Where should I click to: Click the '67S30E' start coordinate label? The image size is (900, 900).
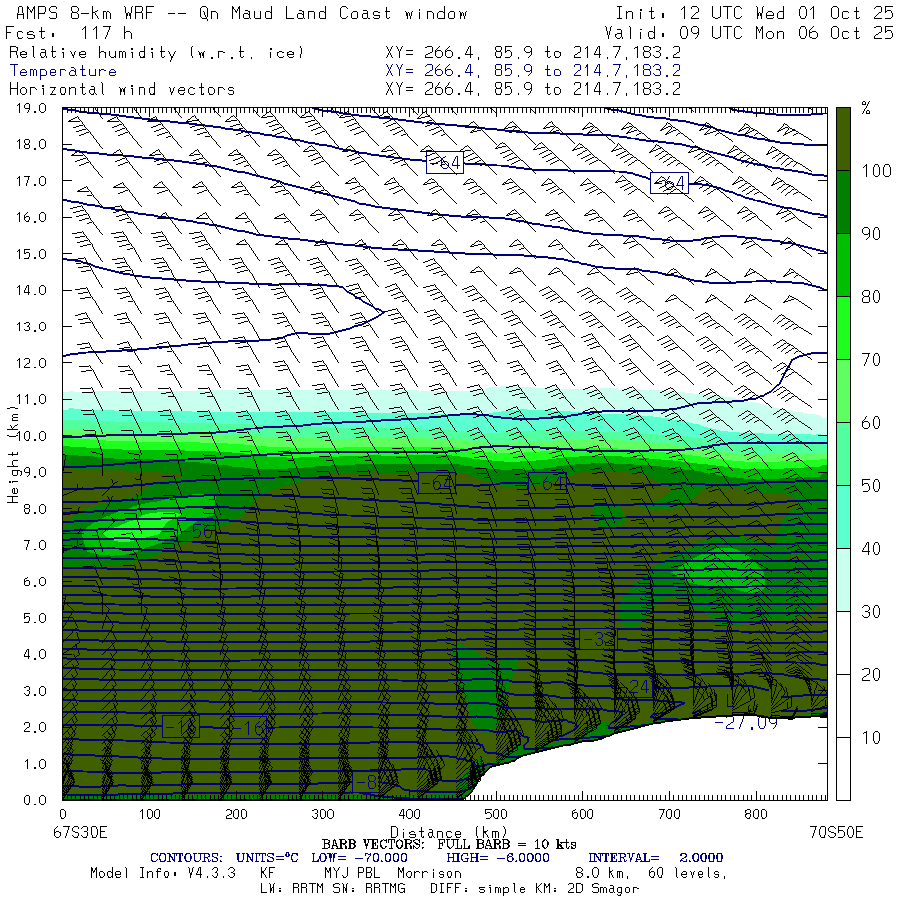coord(80,832)
